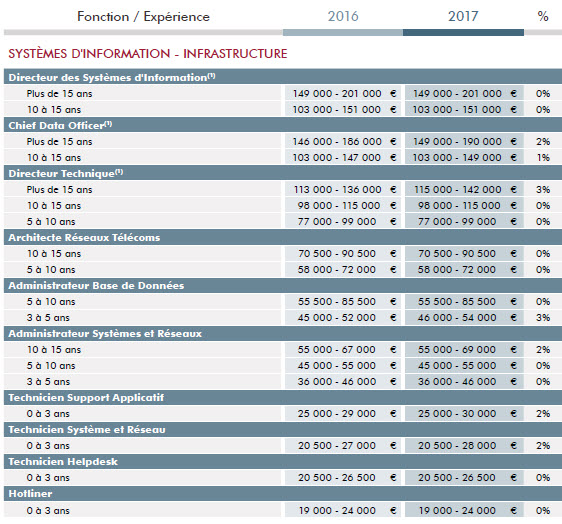Click the 113 000 - 136 000 salary cell

click(344, 190)
